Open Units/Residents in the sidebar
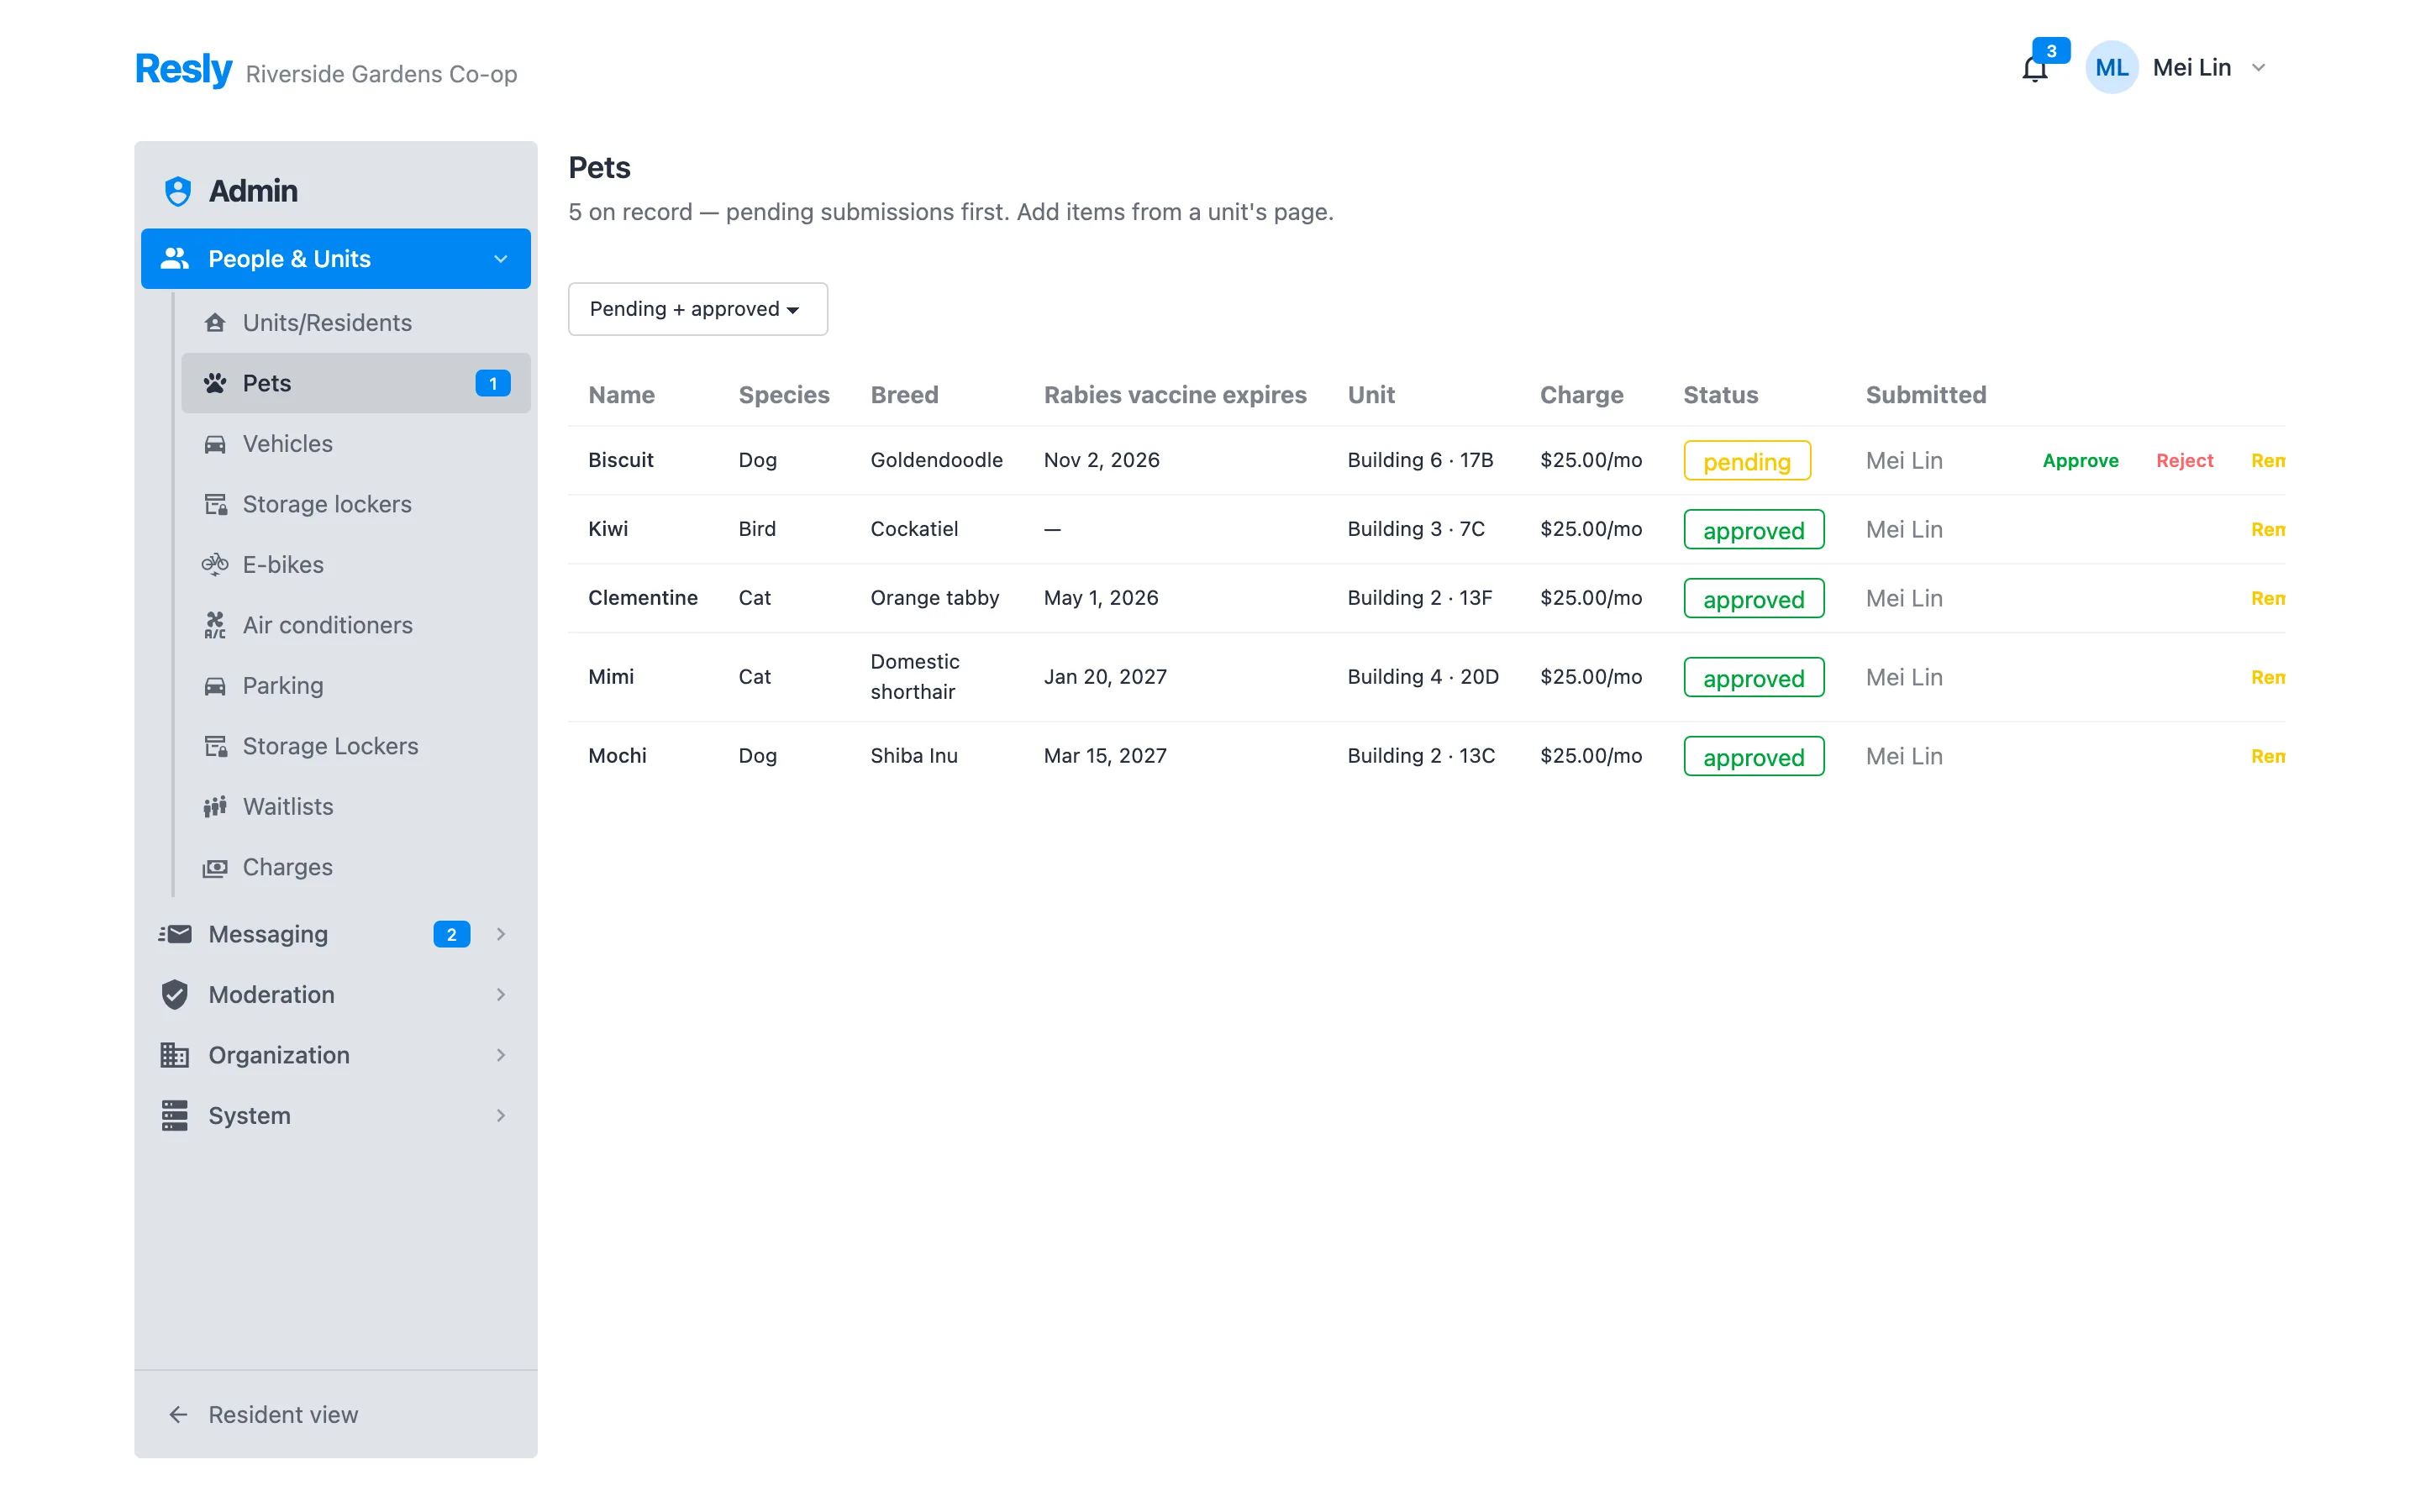2420x1512 pixels. point(356,323)
